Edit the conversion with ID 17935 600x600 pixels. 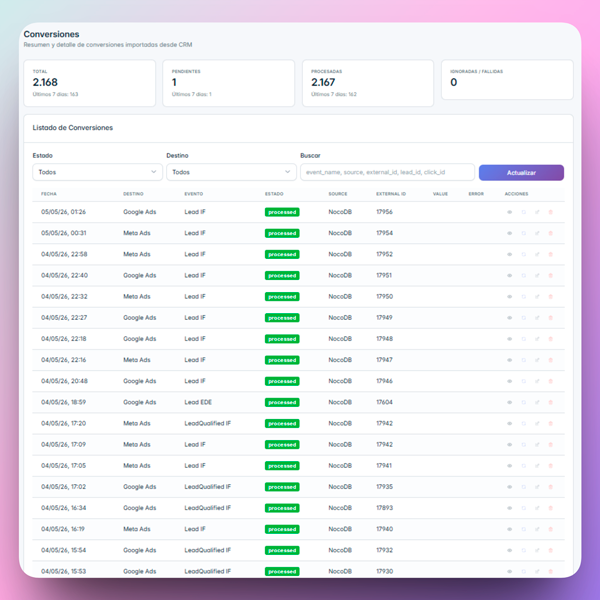click(537, 487)
